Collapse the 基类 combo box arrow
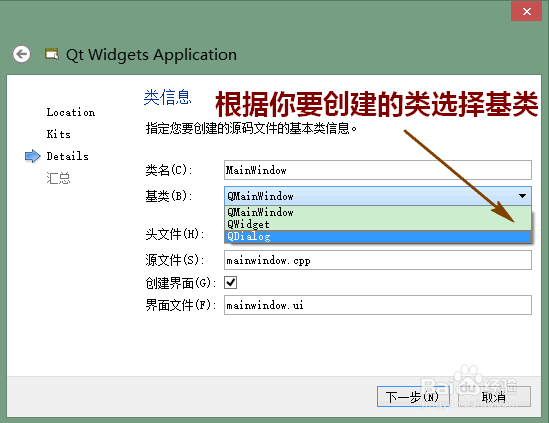549x423 pixels. point(522,196)
